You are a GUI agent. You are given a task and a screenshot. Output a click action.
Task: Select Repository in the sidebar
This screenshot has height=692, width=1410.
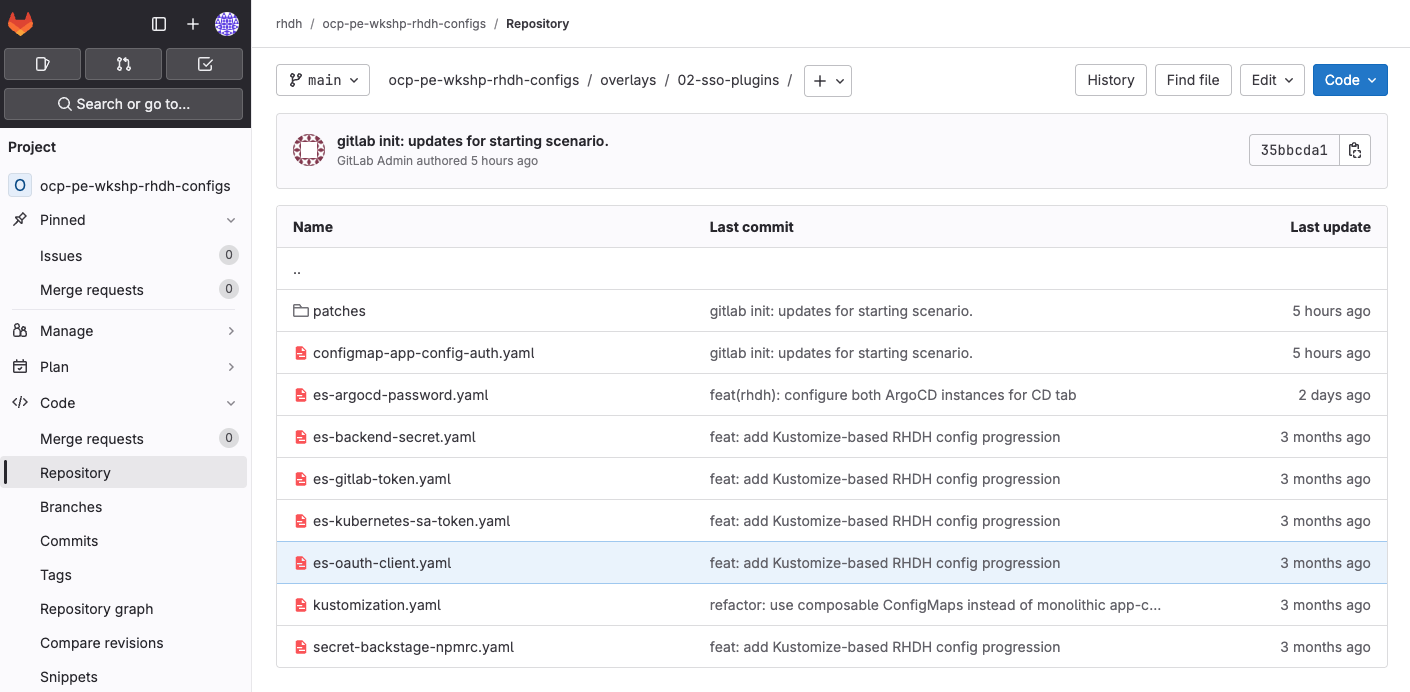tap(125, 473)
